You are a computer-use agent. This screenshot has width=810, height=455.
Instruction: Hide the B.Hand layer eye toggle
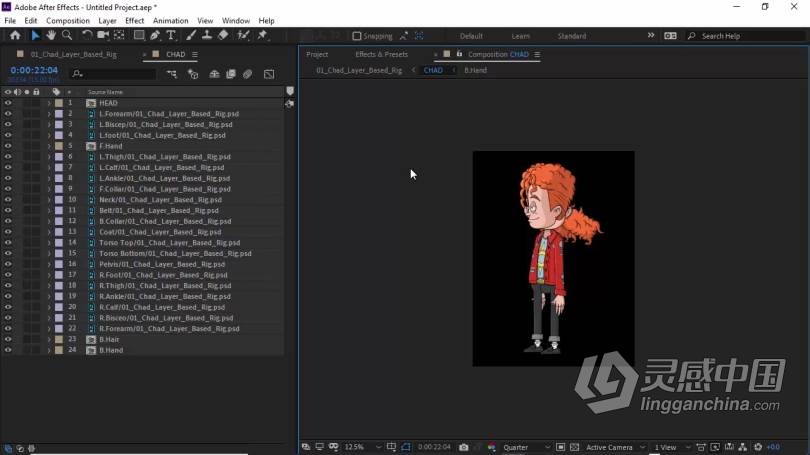(8, 350)
